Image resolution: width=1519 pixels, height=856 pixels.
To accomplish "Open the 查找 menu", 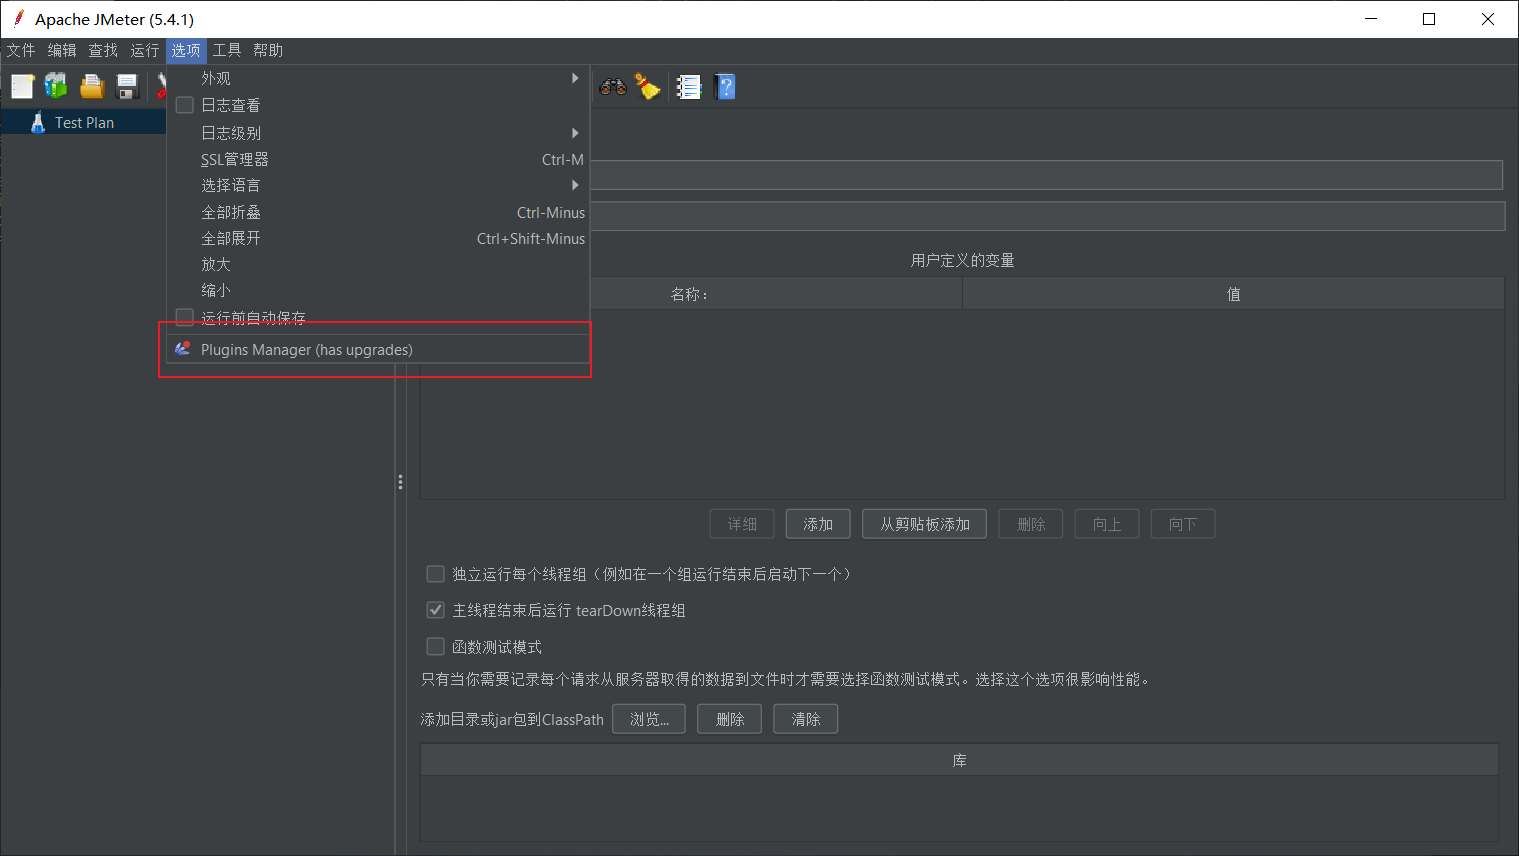I will point(103,50).
